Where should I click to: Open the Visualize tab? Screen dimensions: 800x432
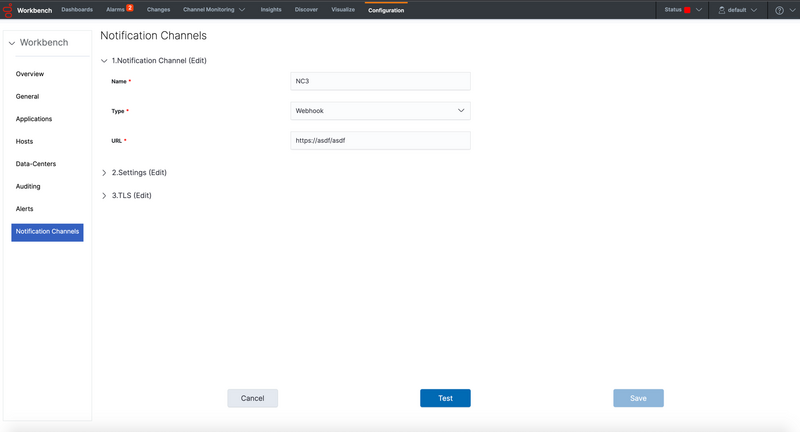(x=343, y=10)
